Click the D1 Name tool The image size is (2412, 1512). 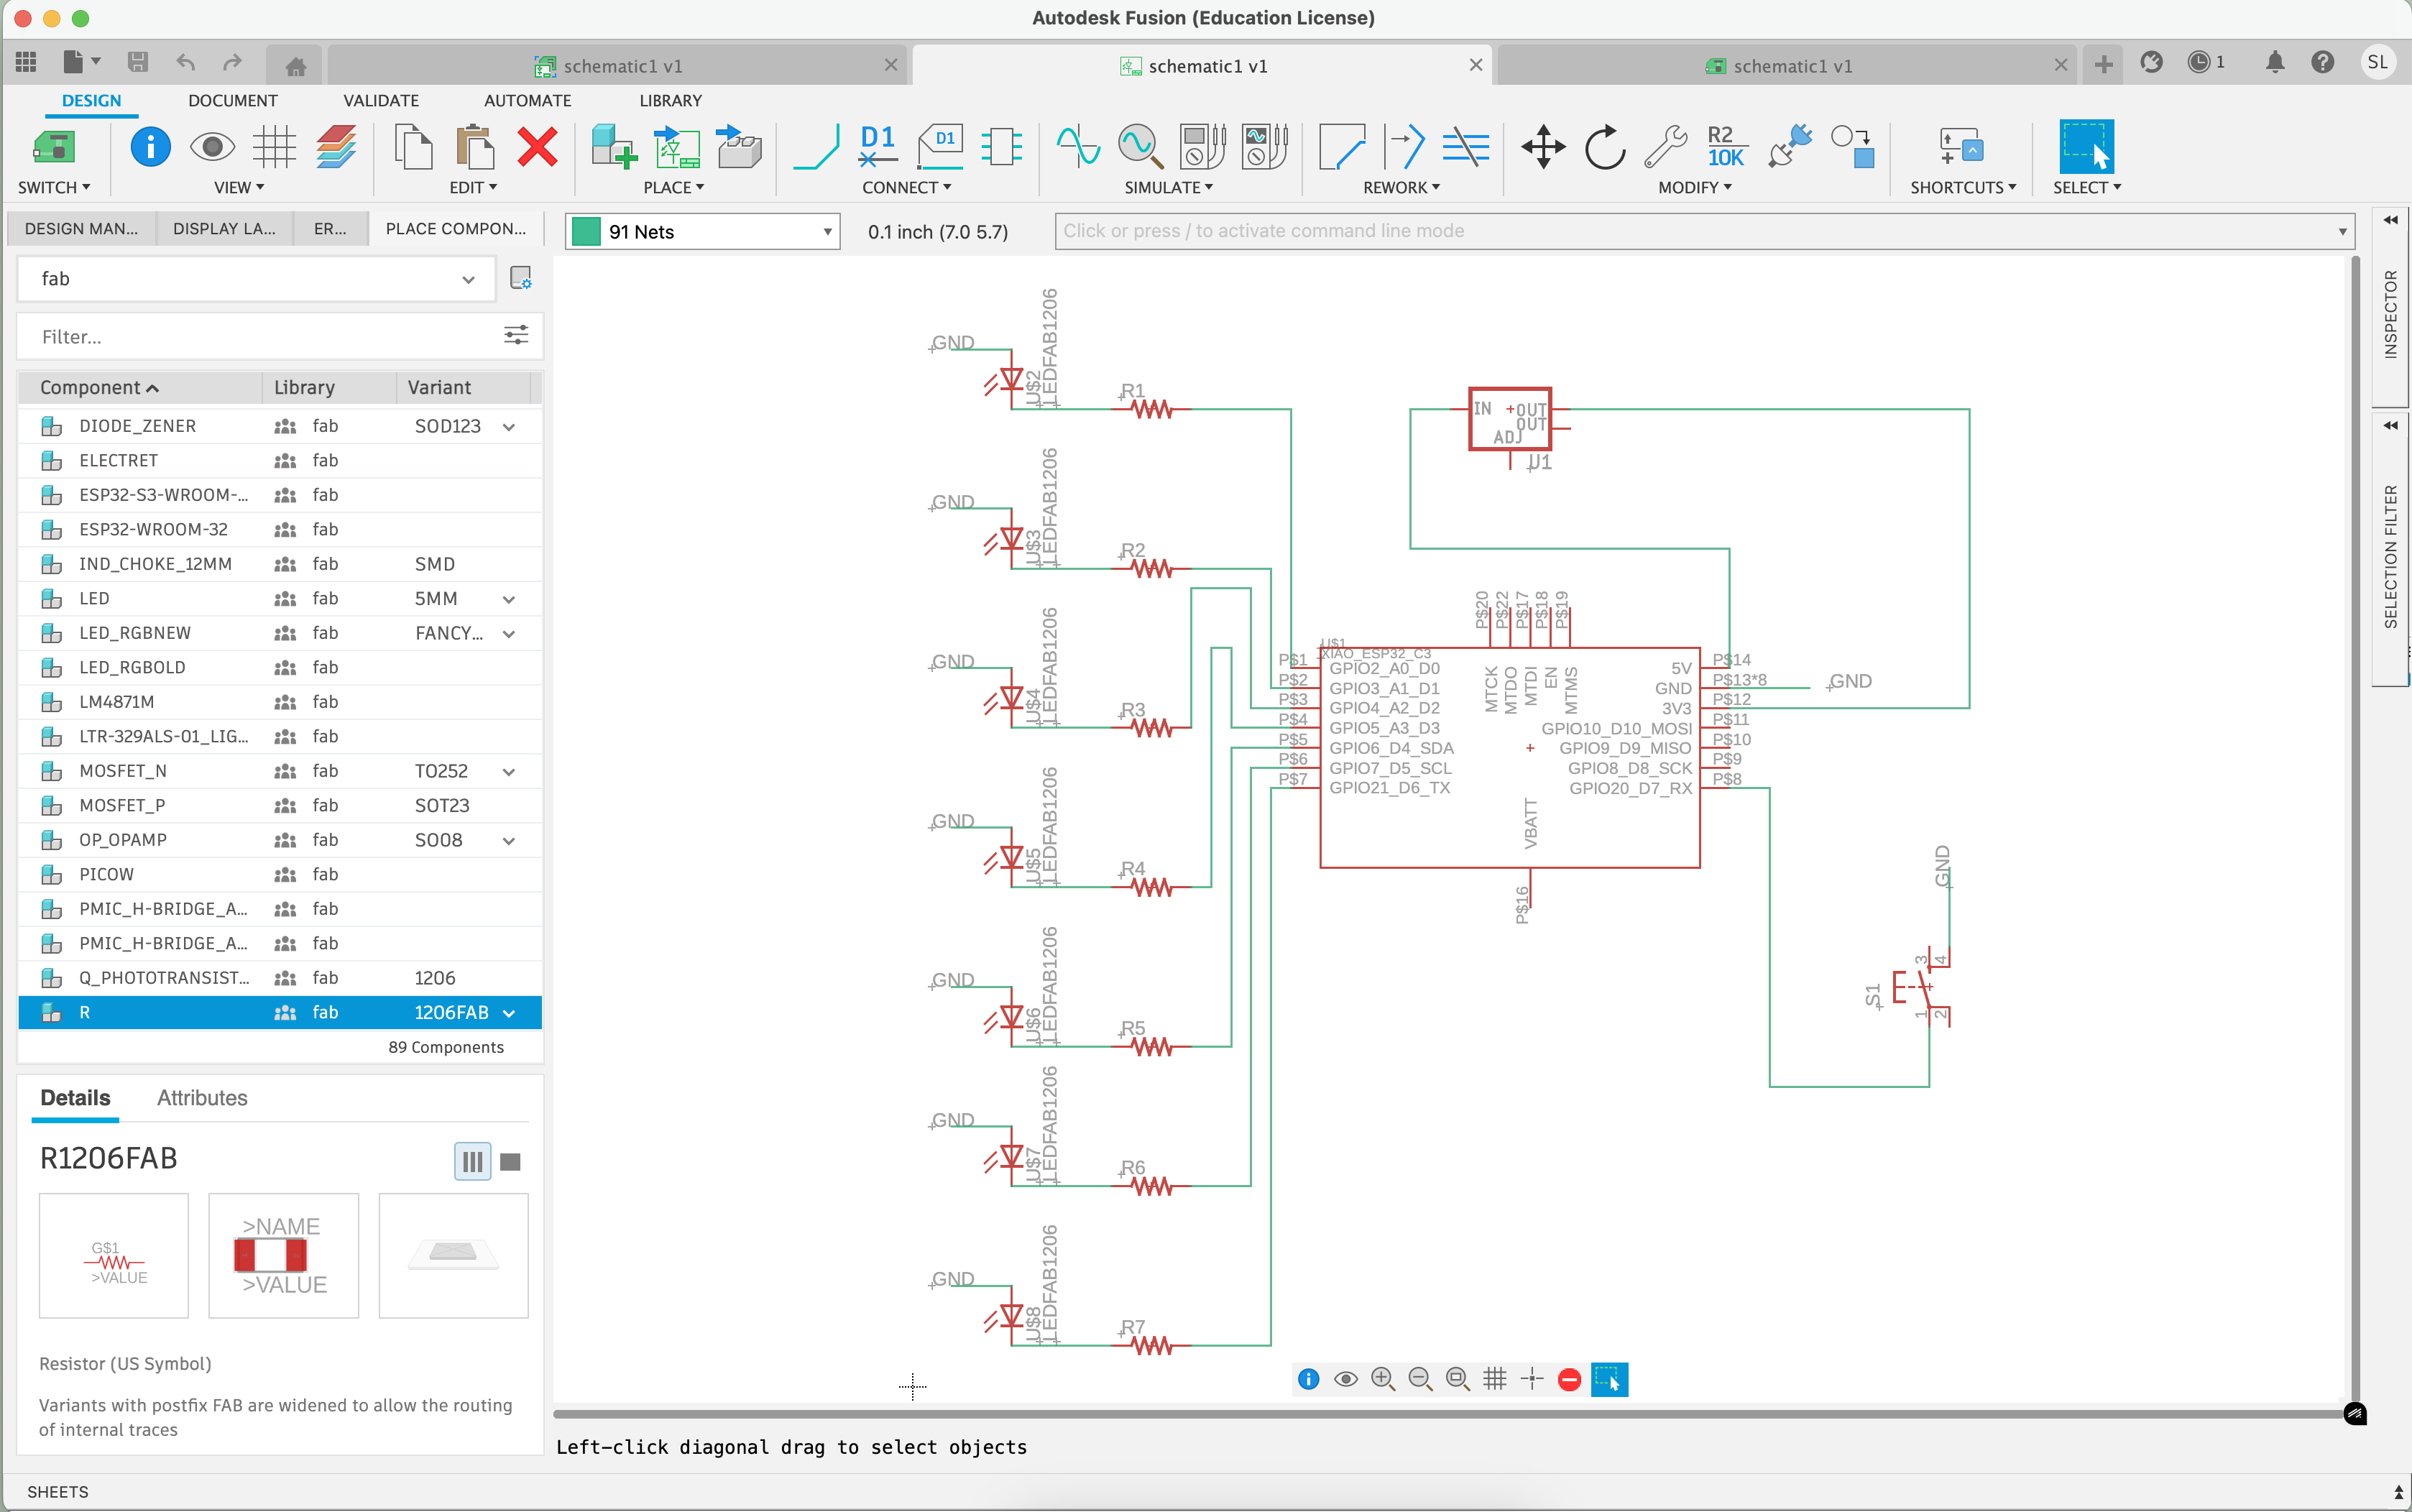pos(877,147)
